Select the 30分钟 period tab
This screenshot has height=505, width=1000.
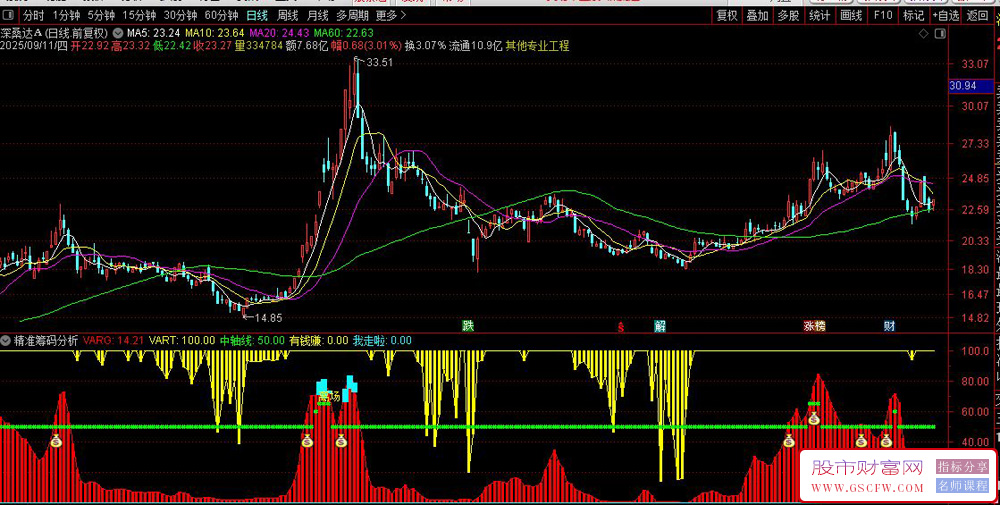point(180,15)
